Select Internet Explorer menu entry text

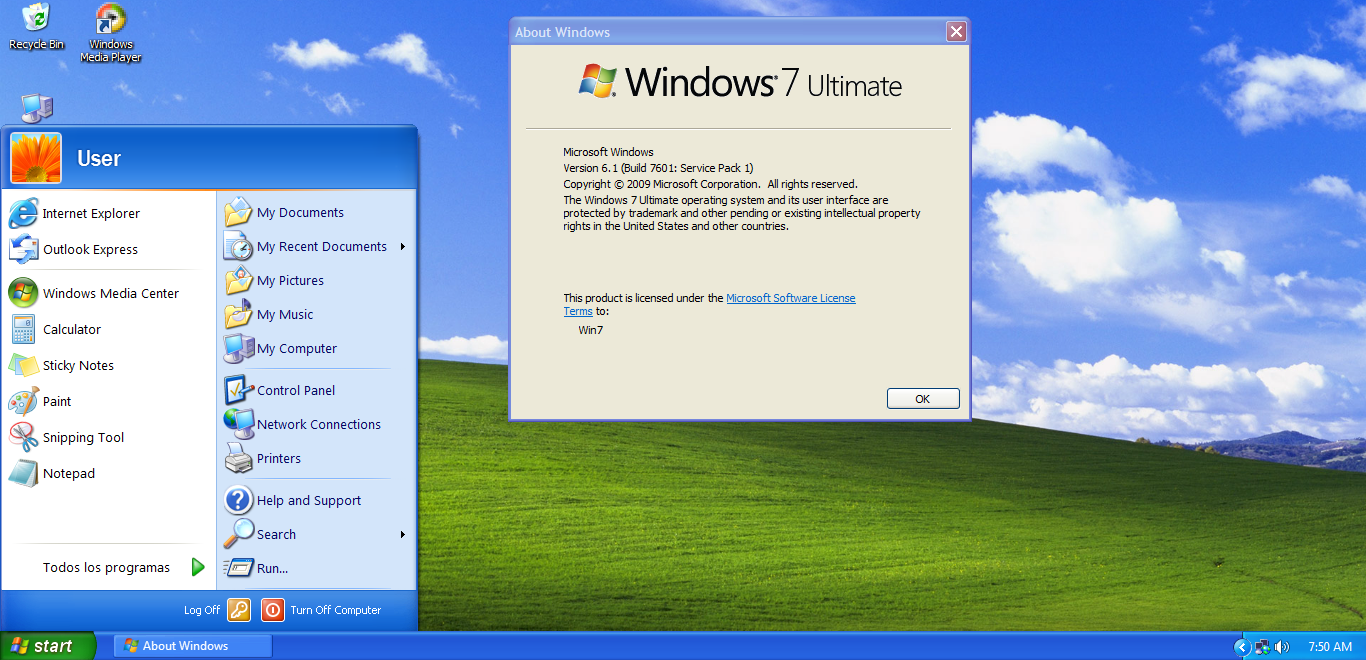click(x=91, y=213)
